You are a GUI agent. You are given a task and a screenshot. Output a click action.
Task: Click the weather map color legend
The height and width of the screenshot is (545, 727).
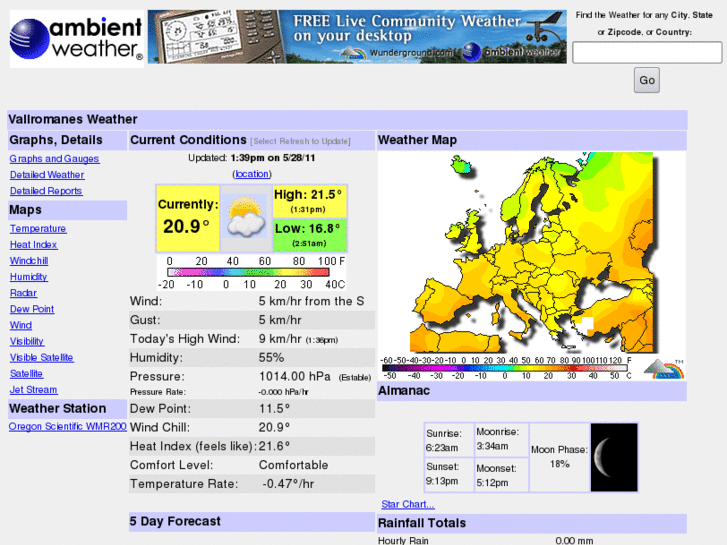(x=506, y=368)
